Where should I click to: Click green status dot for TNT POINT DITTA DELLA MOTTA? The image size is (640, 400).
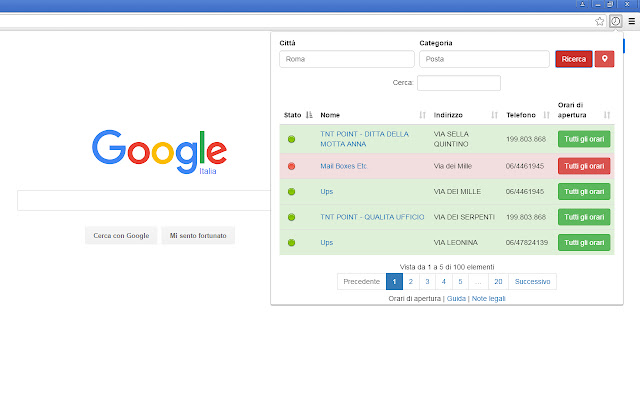291,139
